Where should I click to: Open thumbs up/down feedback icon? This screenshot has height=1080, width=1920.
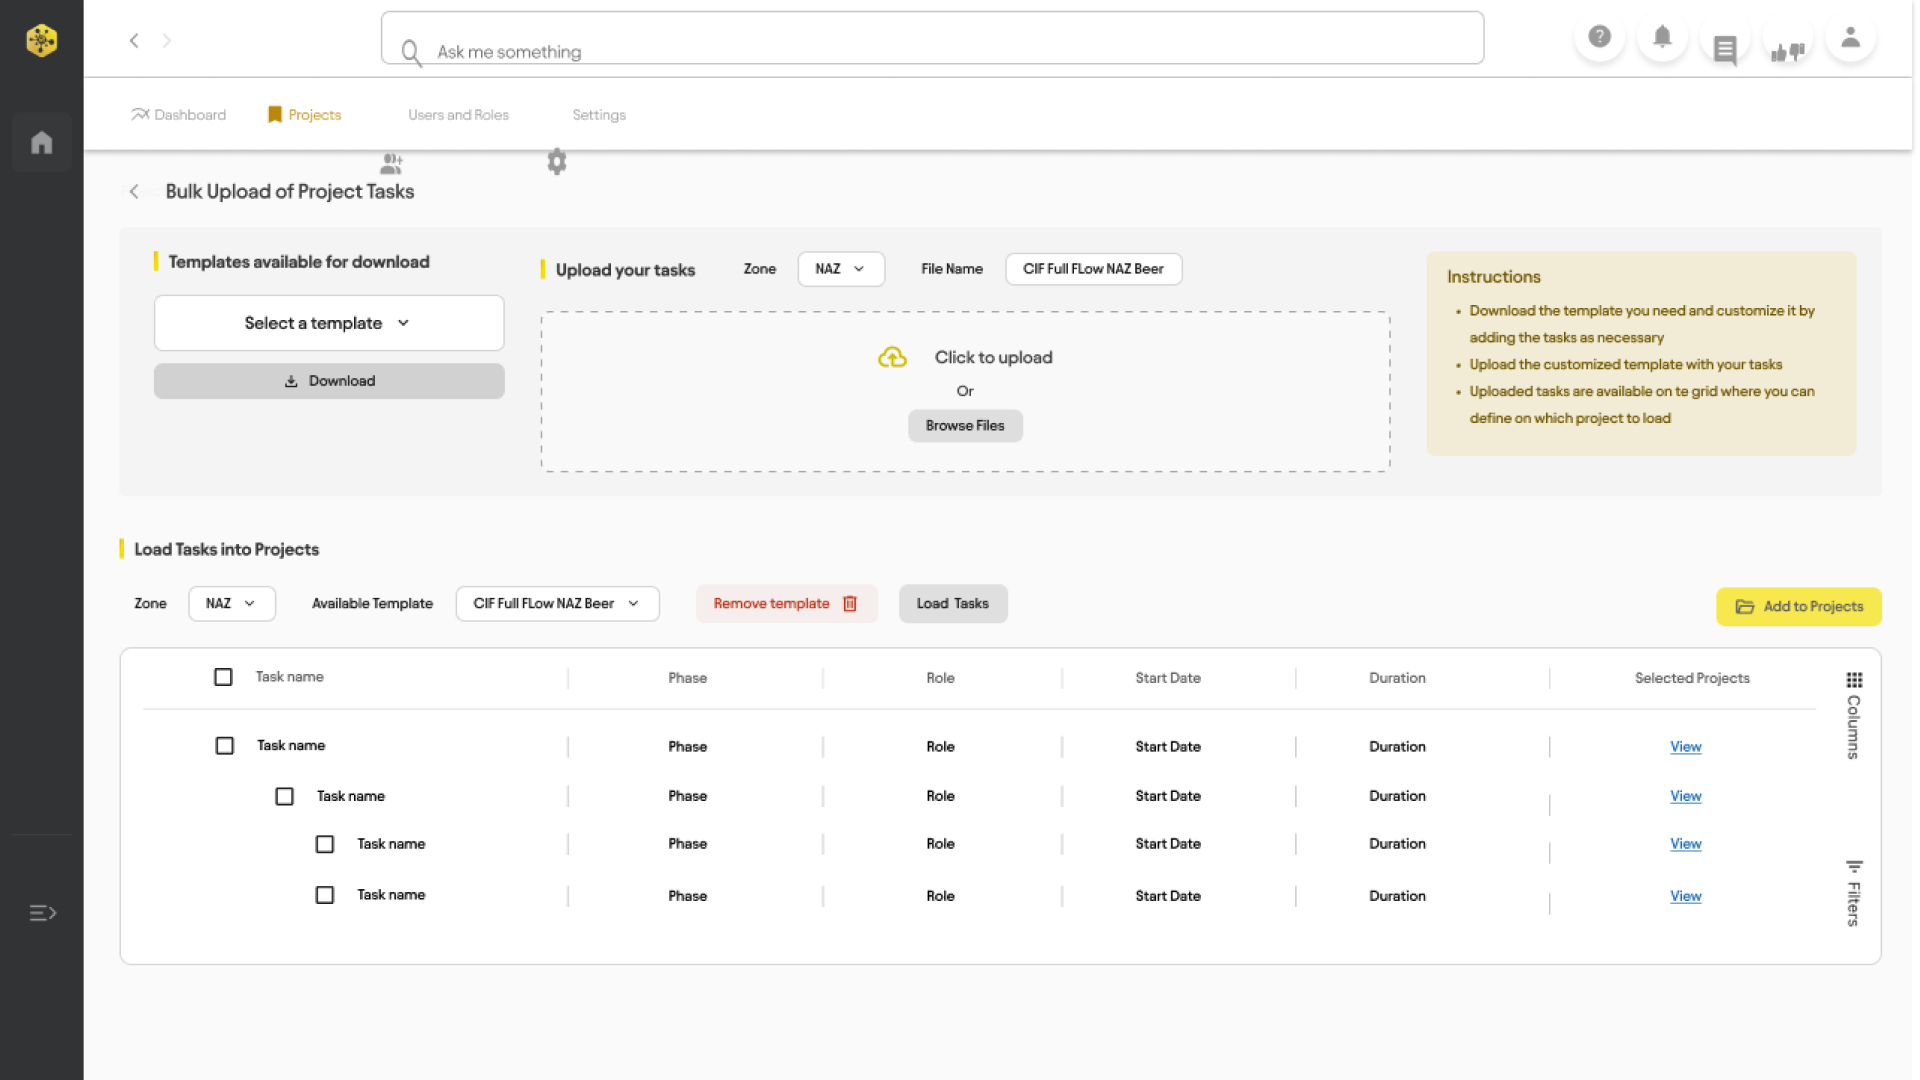1788,51
